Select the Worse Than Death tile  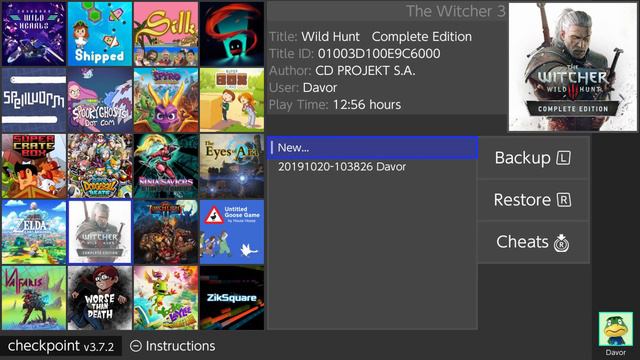click(100, 298)
